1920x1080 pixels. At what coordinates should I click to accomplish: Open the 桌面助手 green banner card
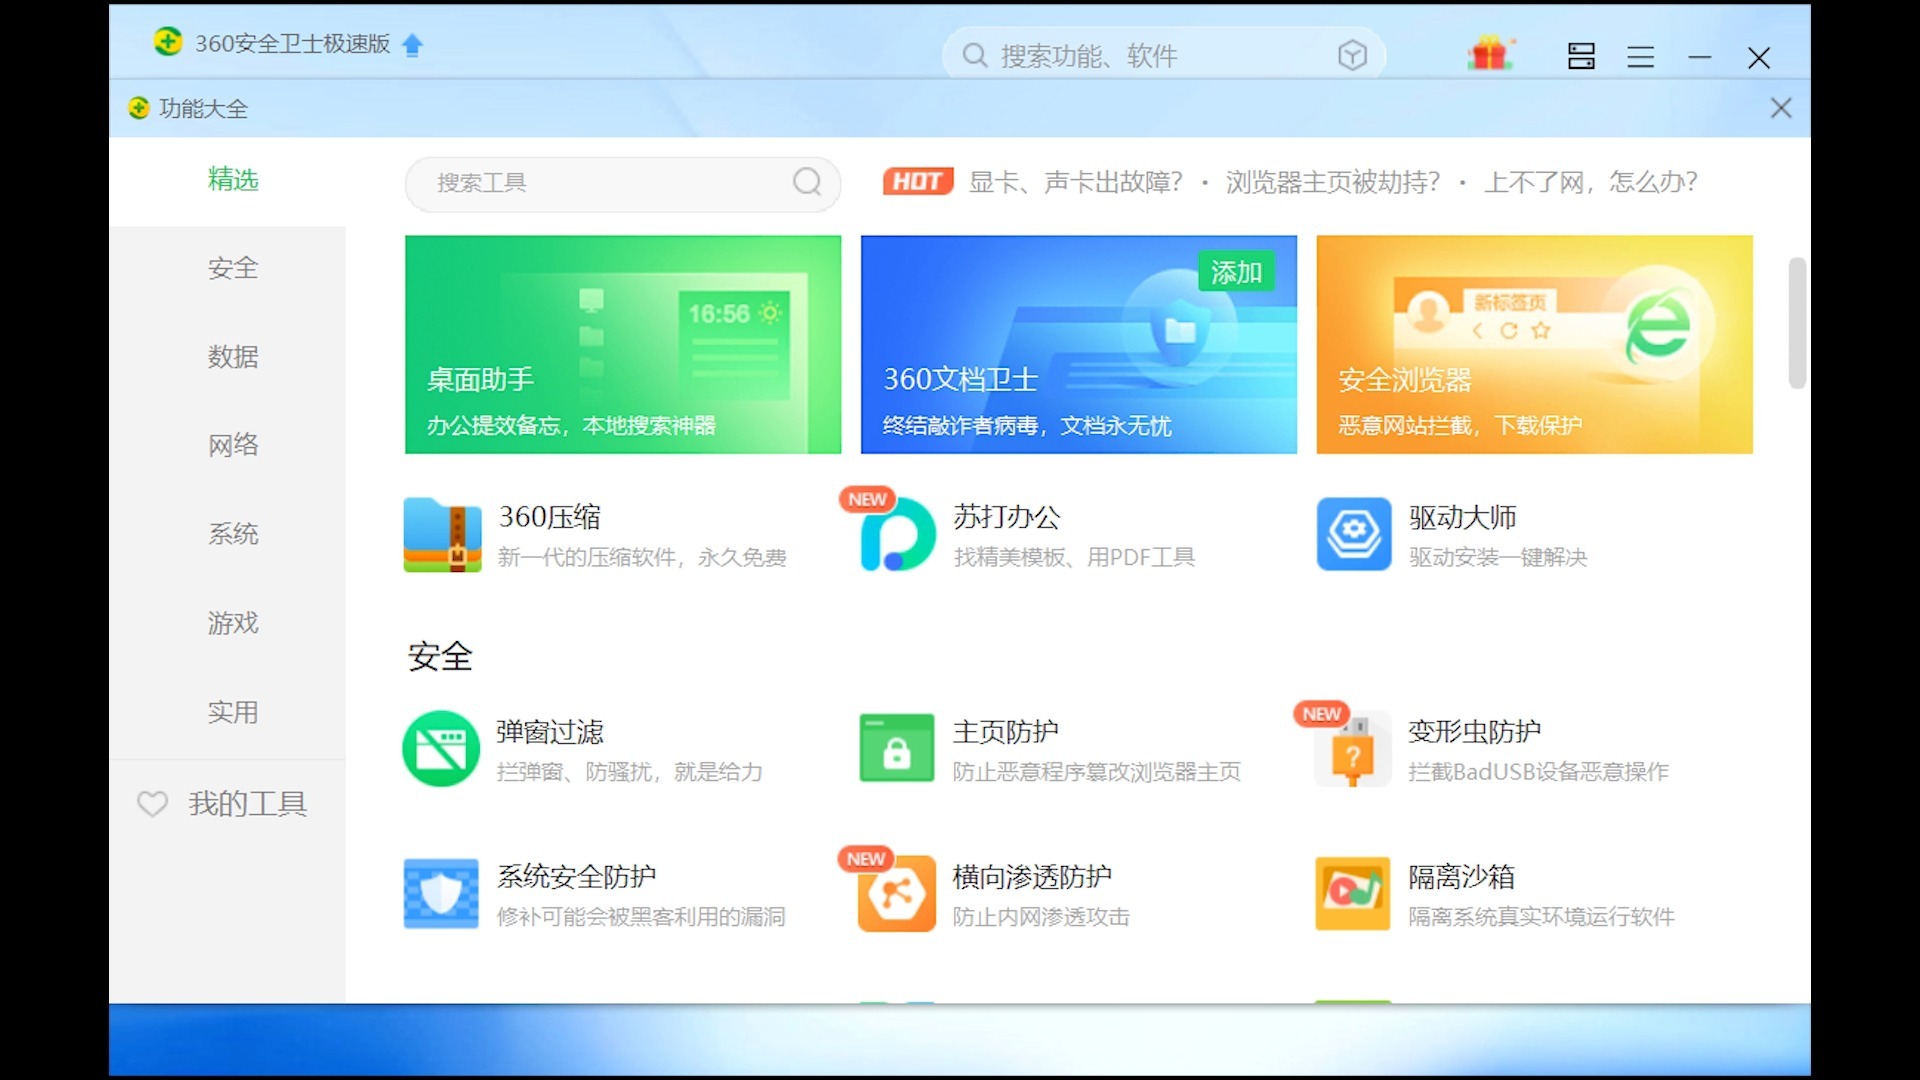pyautogui.click(x=622, y=344)
